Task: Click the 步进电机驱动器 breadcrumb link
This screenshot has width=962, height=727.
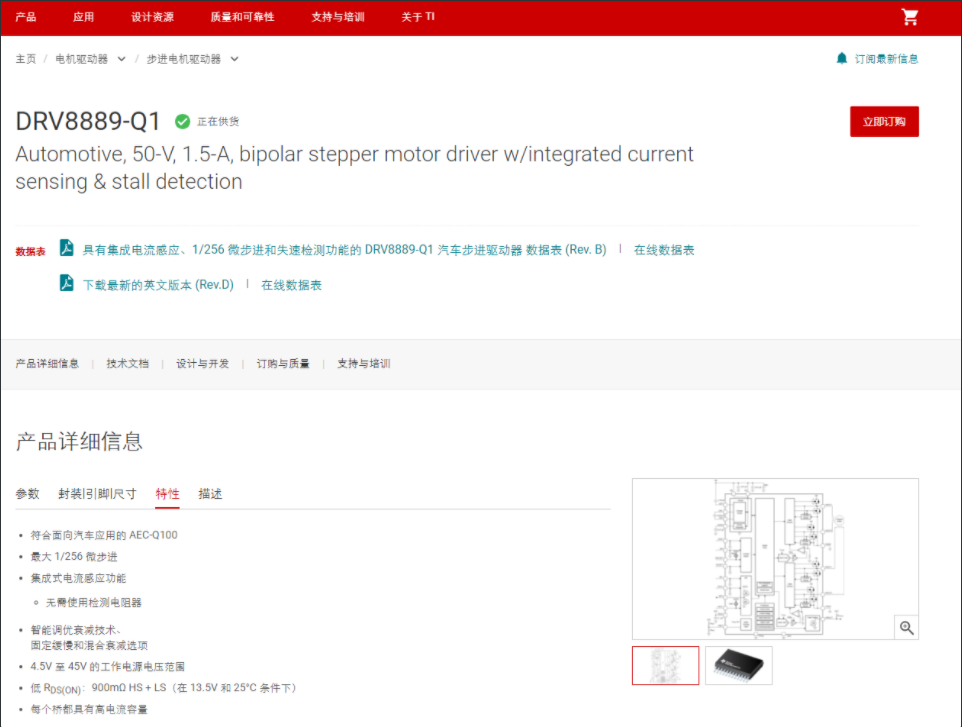Action: [183, 59]
